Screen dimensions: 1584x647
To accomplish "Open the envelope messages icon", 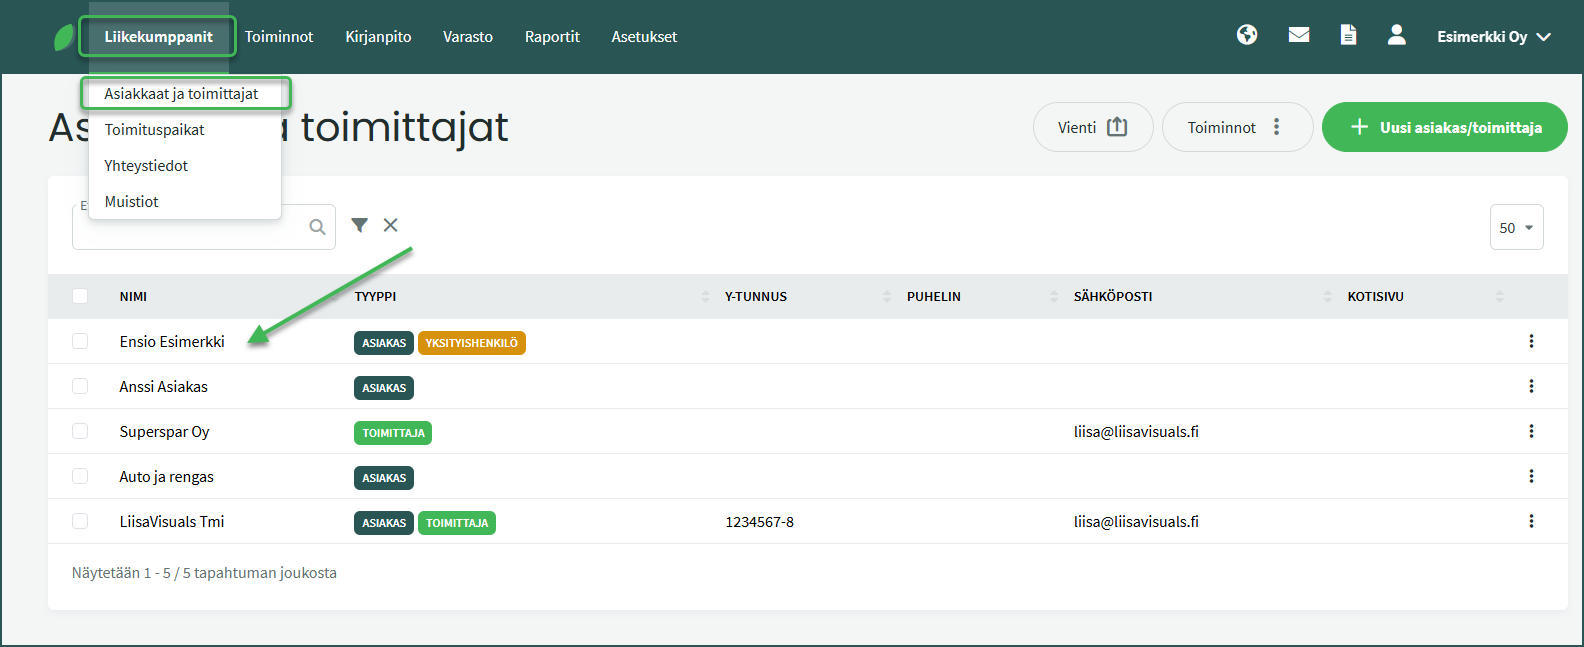I will 1299,35.
